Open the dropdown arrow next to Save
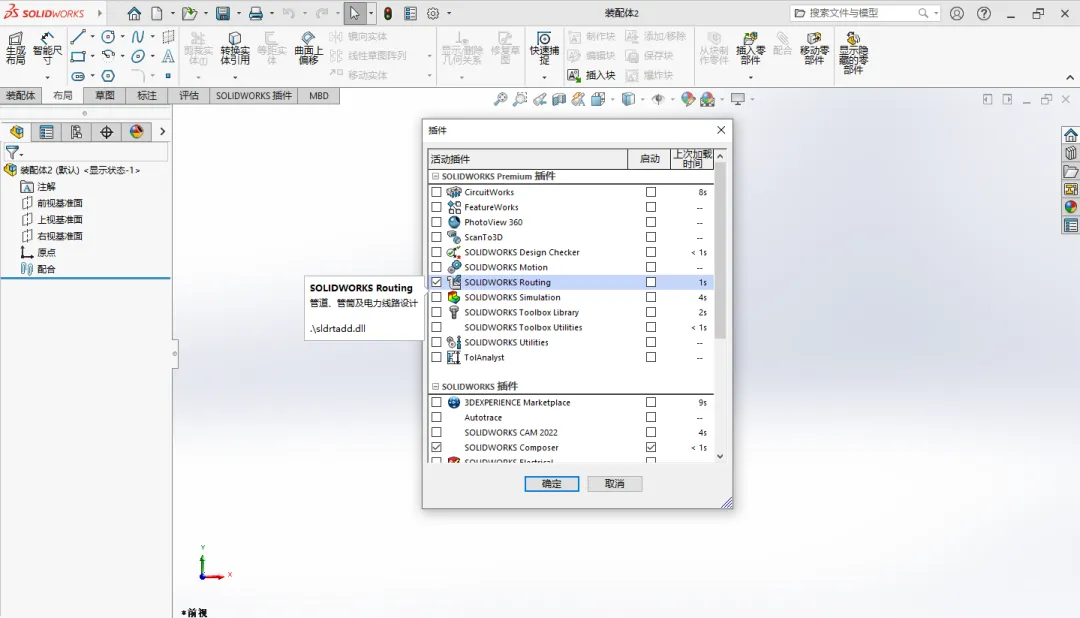The image size is (1080, 618). click(x=239, y=13)
